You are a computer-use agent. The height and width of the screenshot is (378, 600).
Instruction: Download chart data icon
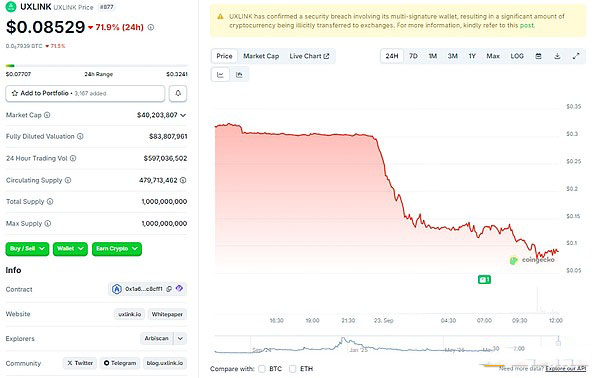[x=557, y=56]
